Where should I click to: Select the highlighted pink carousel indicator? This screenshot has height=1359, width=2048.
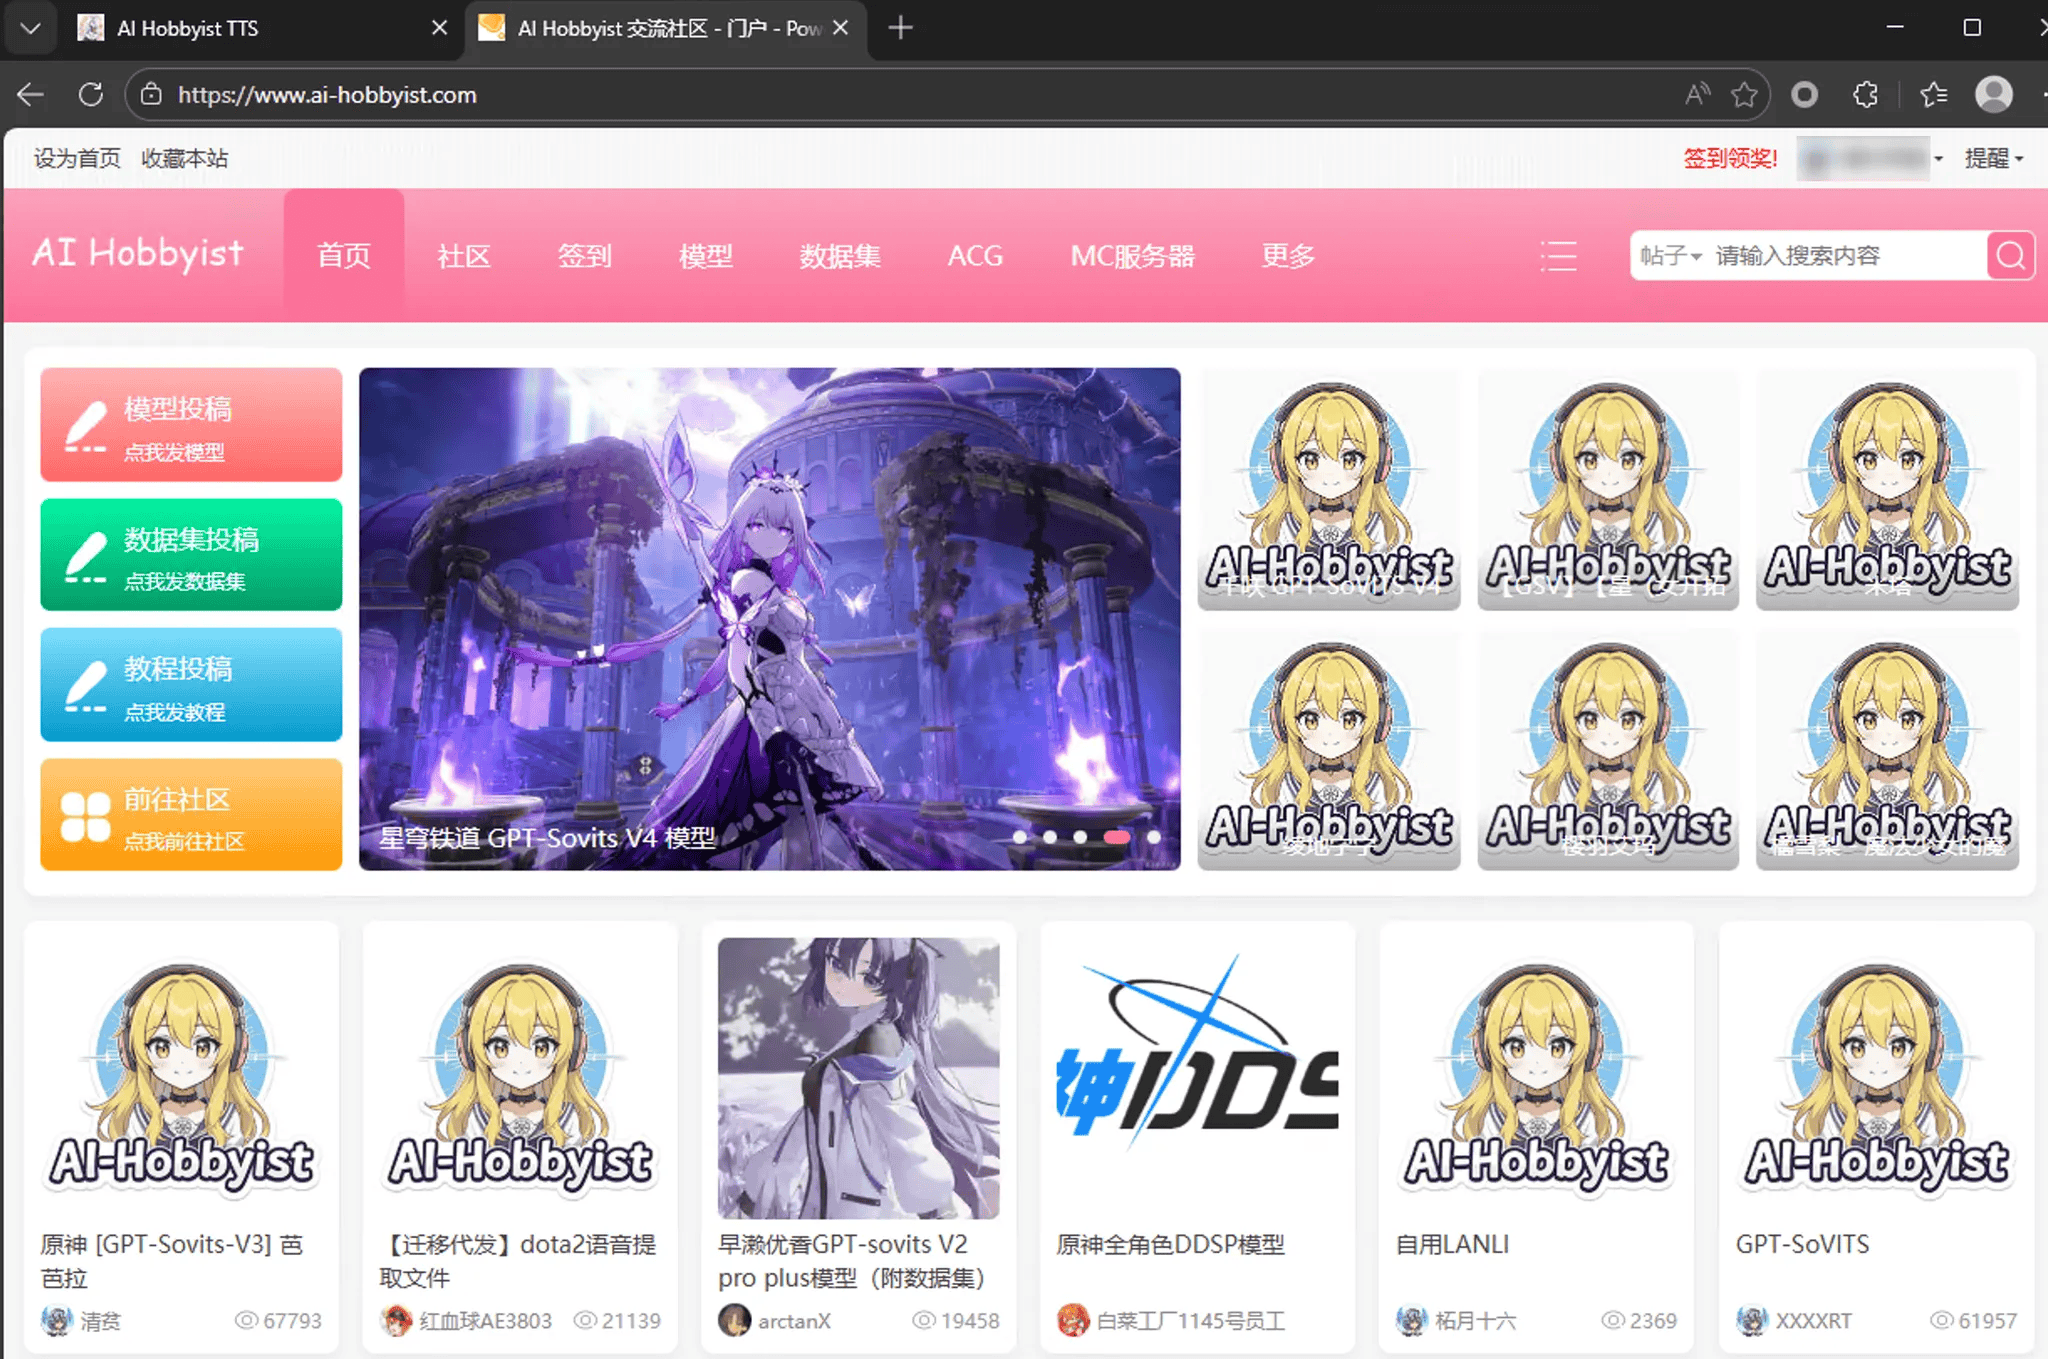pyautogui.click(x=1117, y=837)
